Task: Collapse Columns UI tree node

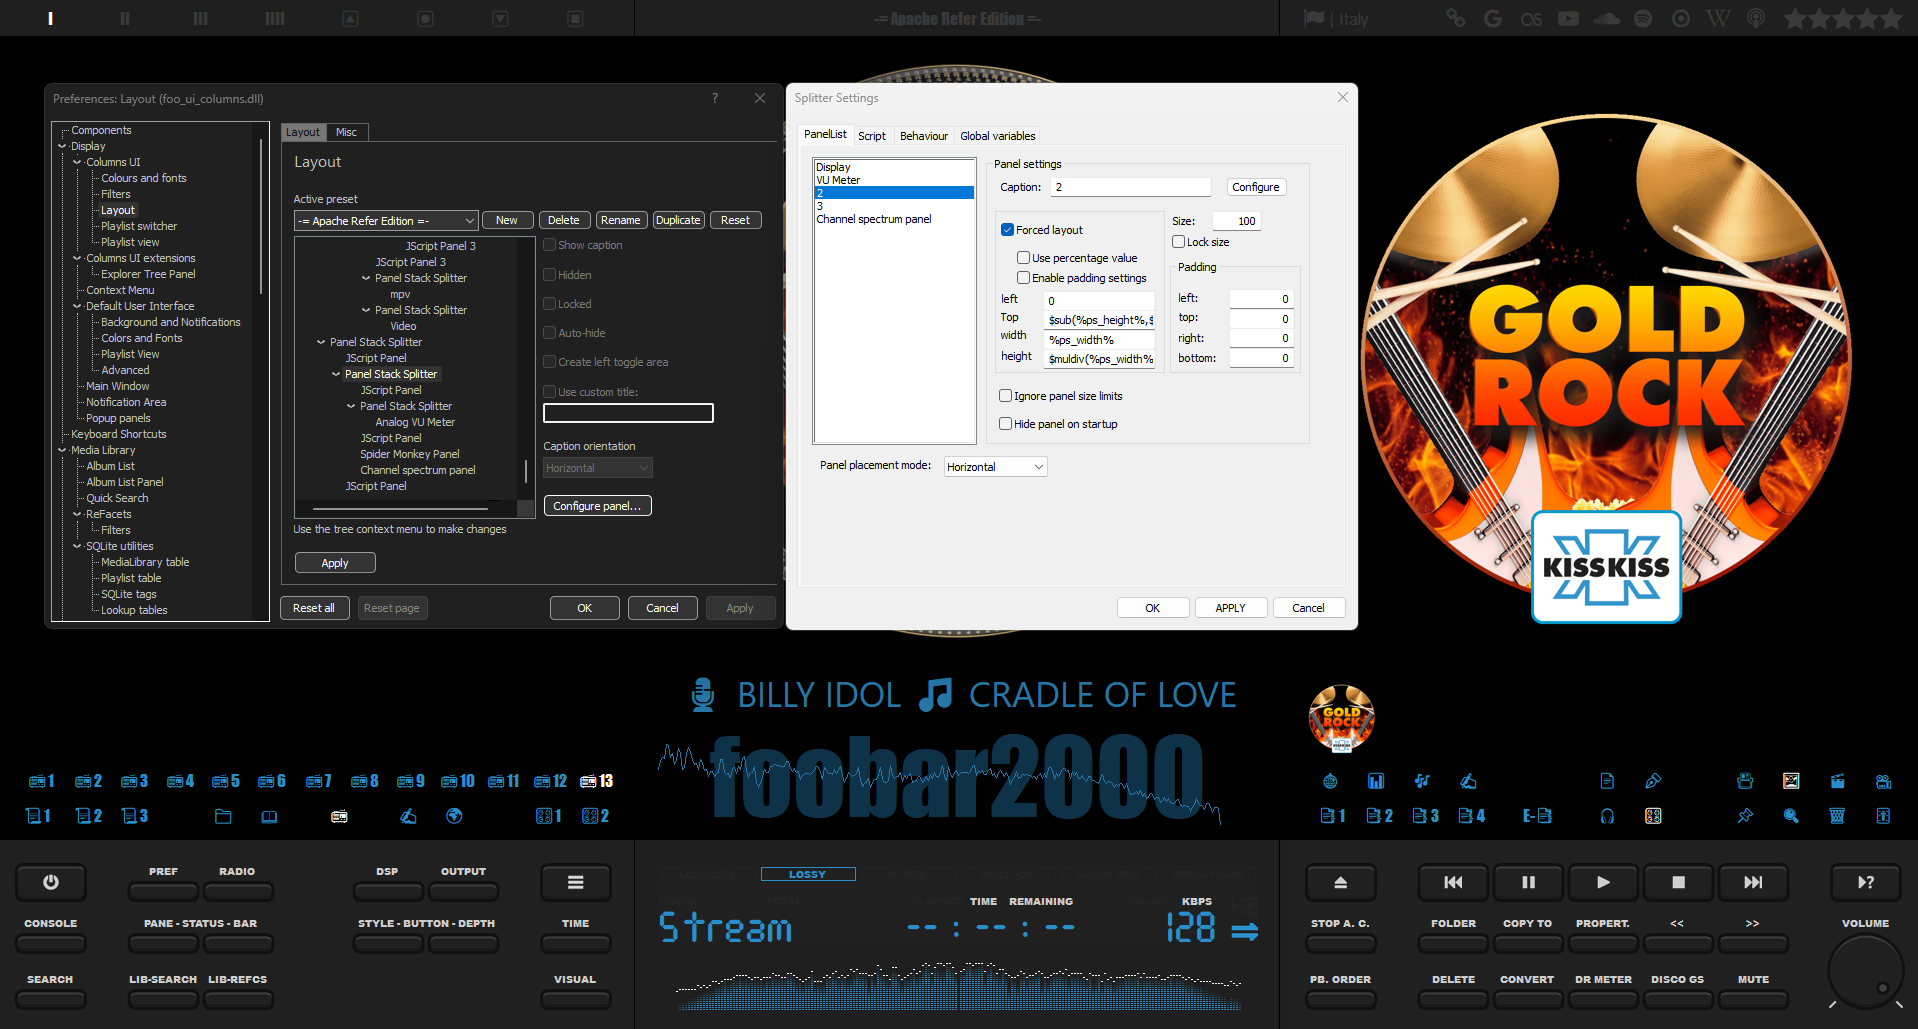Action: [x=77, y=162]
